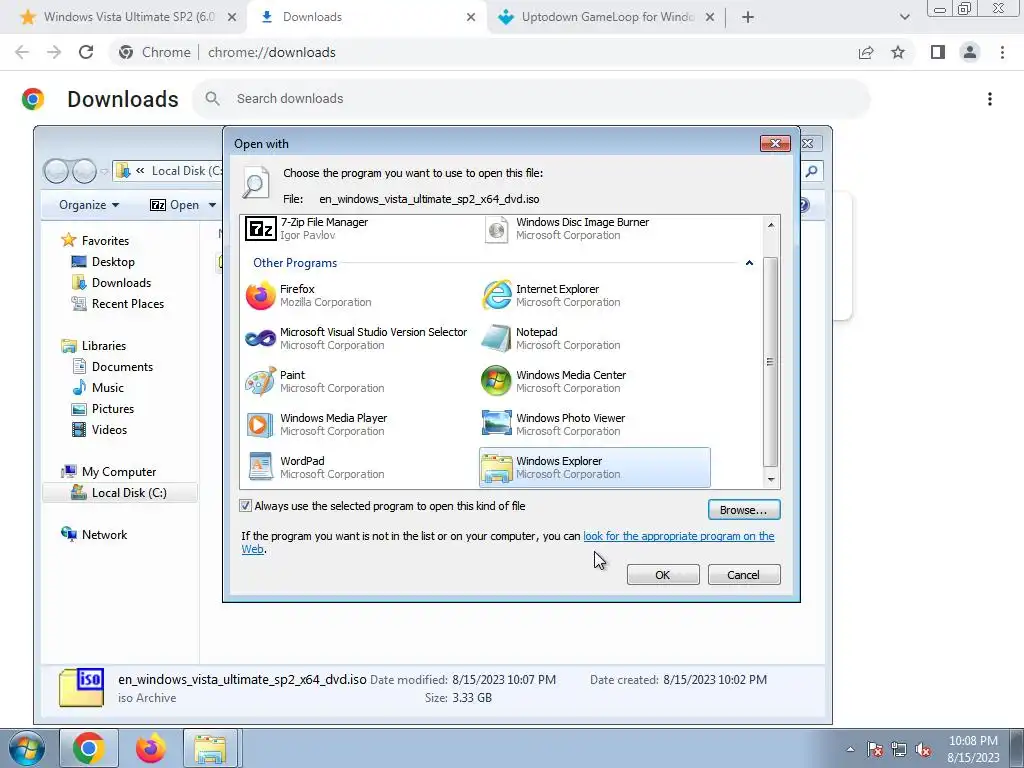
Task: Cancel the Open with dialog
Action: (x=744, y=575)
